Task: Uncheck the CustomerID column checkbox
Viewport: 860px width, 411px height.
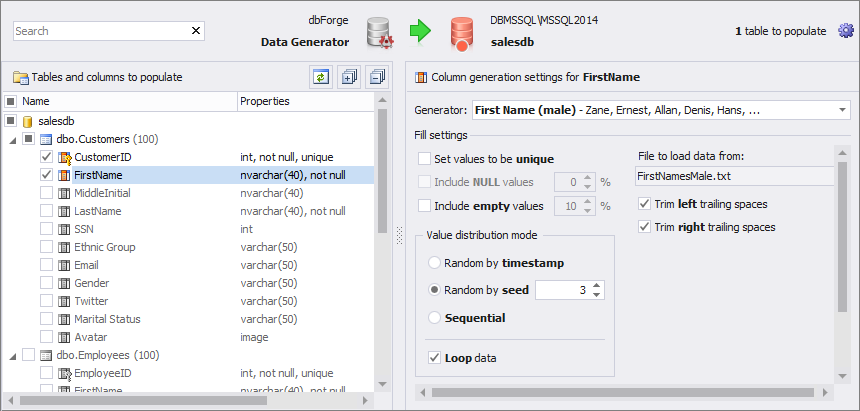Action: 47,157
